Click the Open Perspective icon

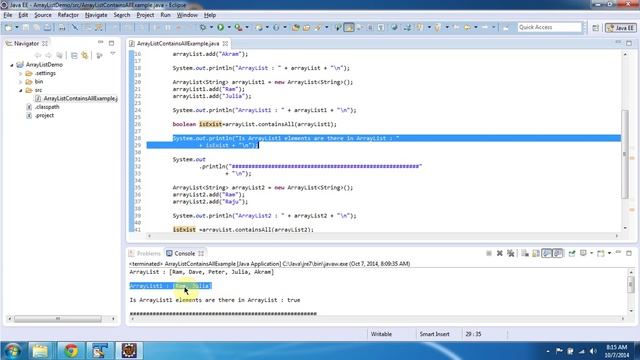point(596,28)
